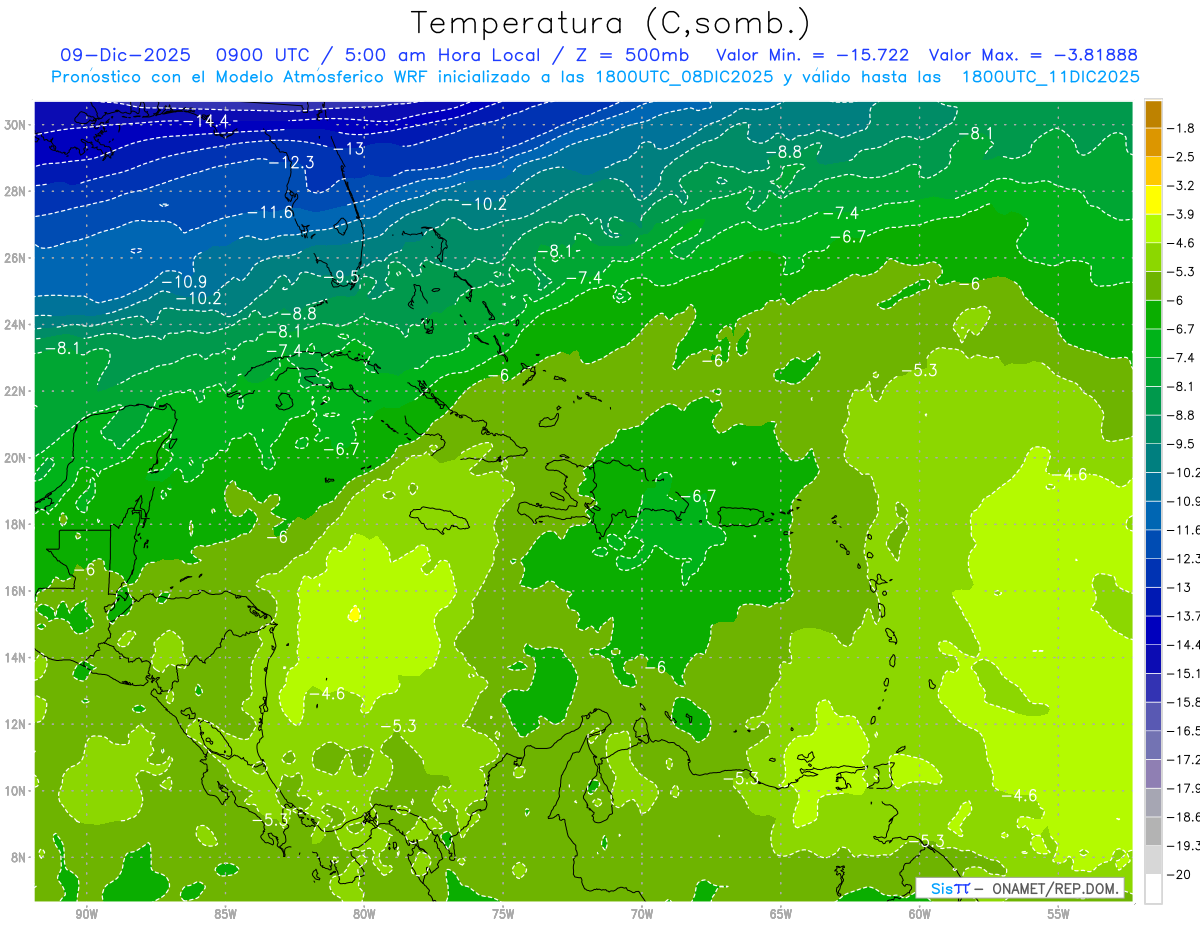Click the "8N" latitude label
Viewport: 1200px width, 927px height.
[x=20, y=858]
